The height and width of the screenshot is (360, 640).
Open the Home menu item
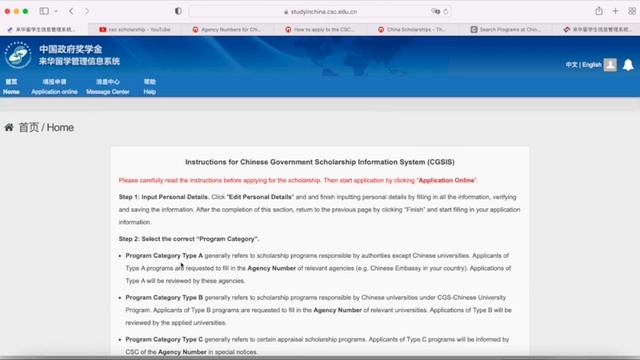pos(11,87)
